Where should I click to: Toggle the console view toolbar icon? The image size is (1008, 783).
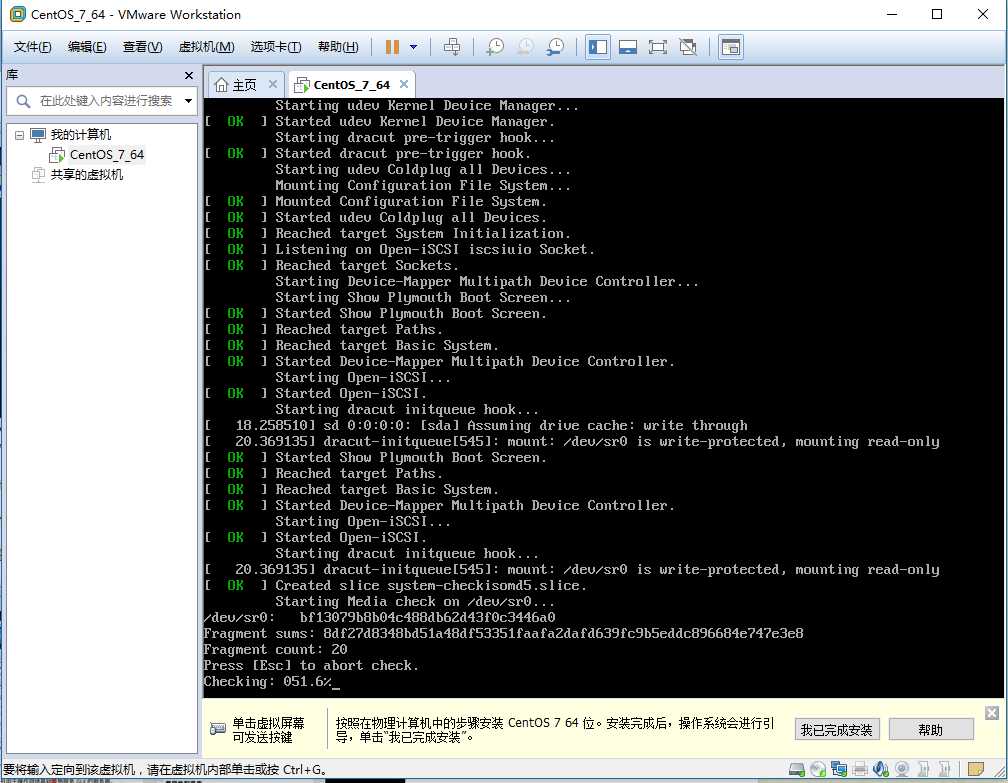(731, 47)
